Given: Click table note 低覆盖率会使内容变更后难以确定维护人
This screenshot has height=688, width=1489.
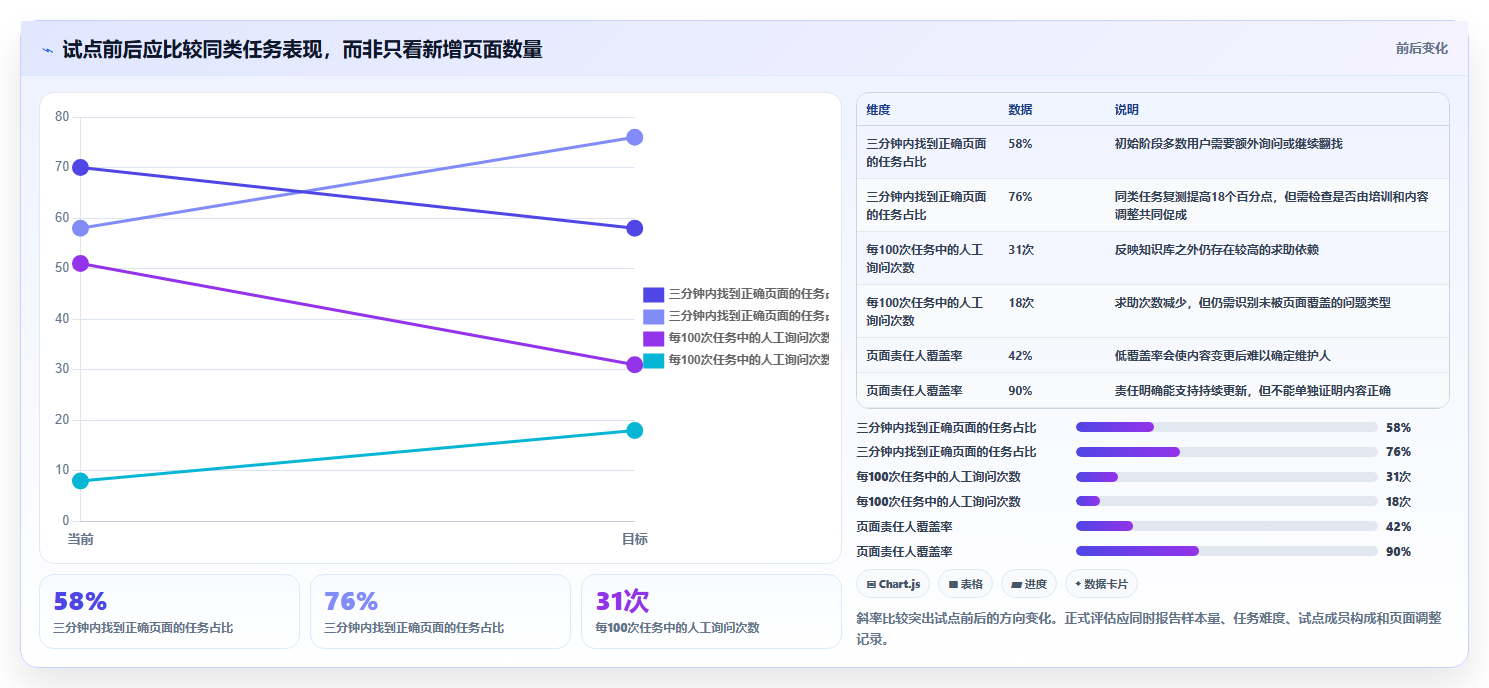Looking at the screenshot, I should pos(1222,356).
